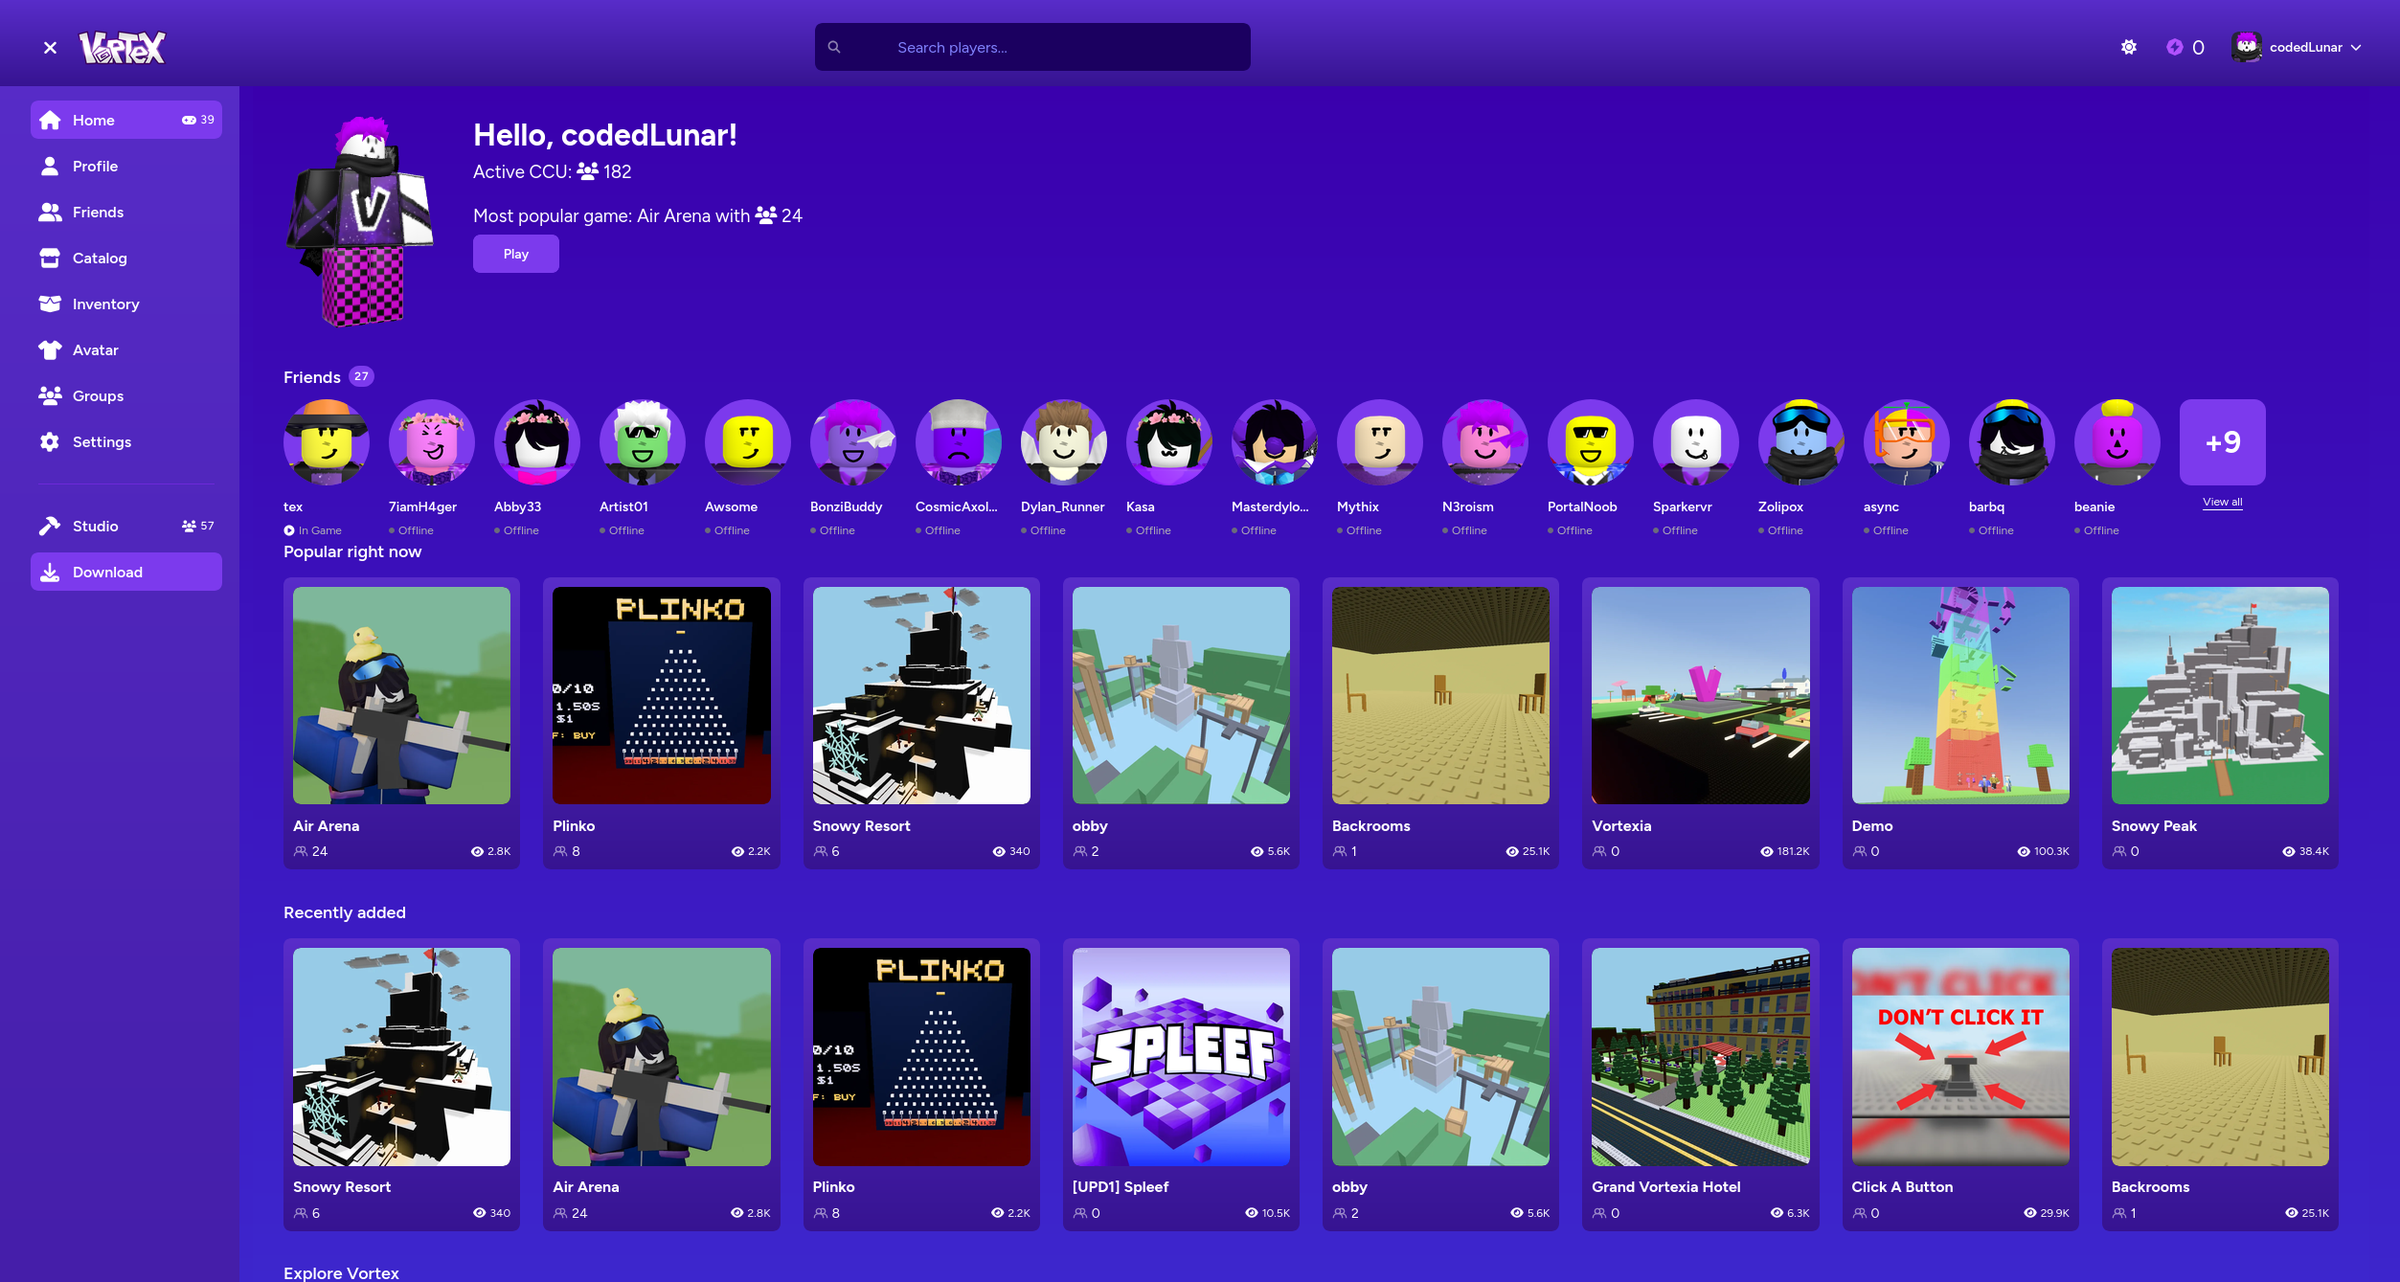Click Masterdylo's friend avatar
The height and width of the screenshot is (1282, 2400).
pyautogui.click(x=1274, y=442)
